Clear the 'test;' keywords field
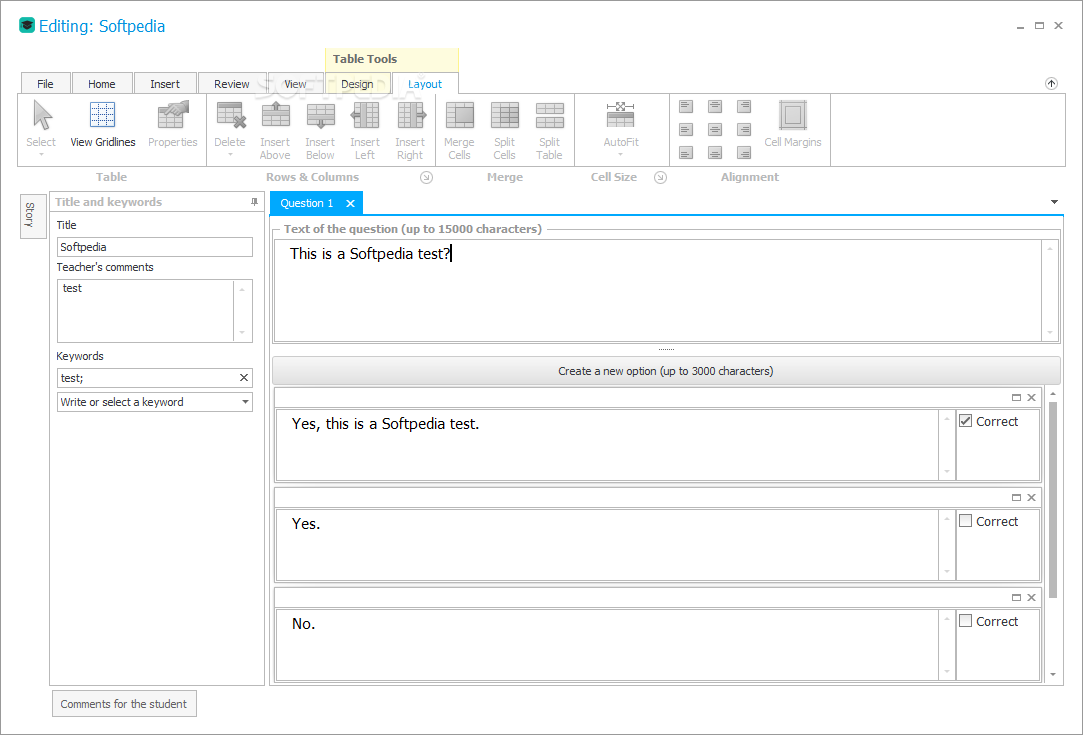This screenshot has width=1083, height=735. coord(244,378)
